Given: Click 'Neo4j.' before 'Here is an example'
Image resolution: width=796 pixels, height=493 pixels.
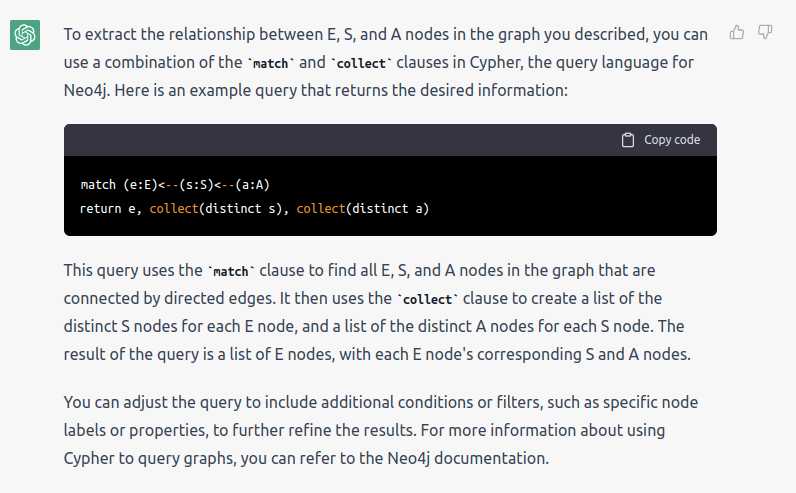Looking at the screenshot, I should pos(87,90).
